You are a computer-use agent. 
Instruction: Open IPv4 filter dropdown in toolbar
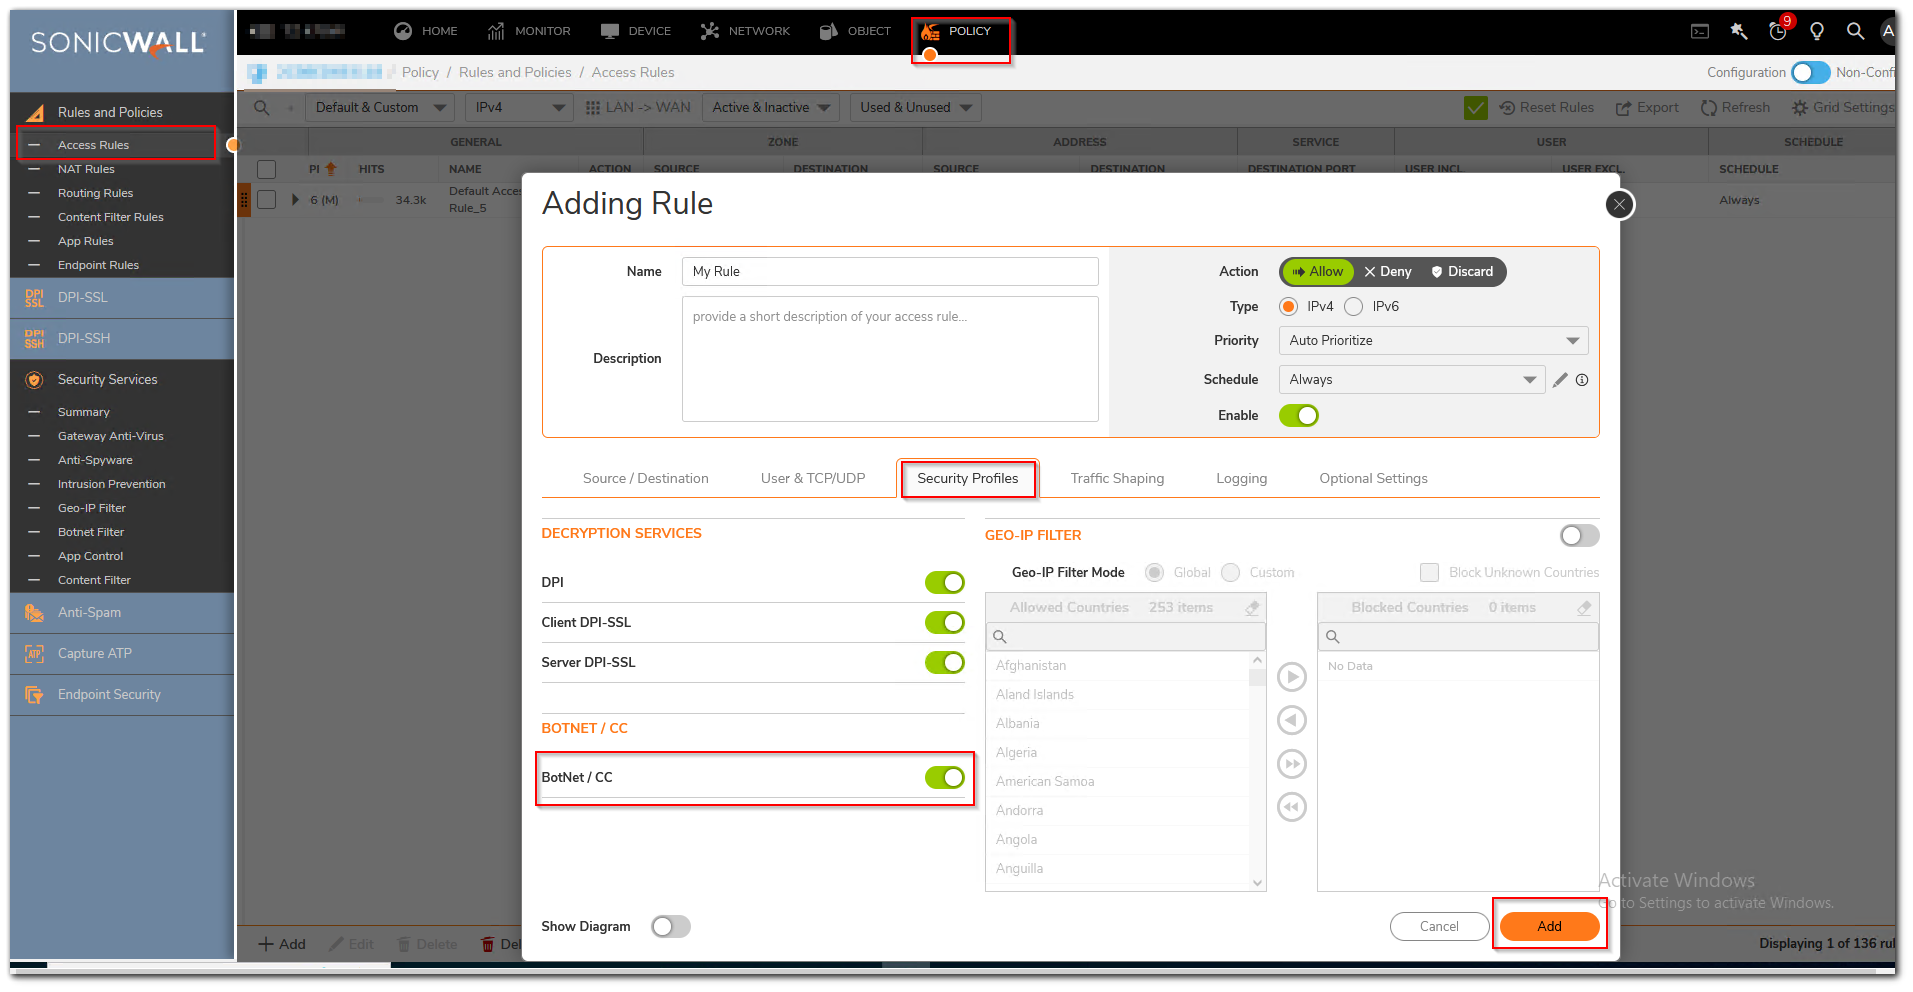pos(520,108)
